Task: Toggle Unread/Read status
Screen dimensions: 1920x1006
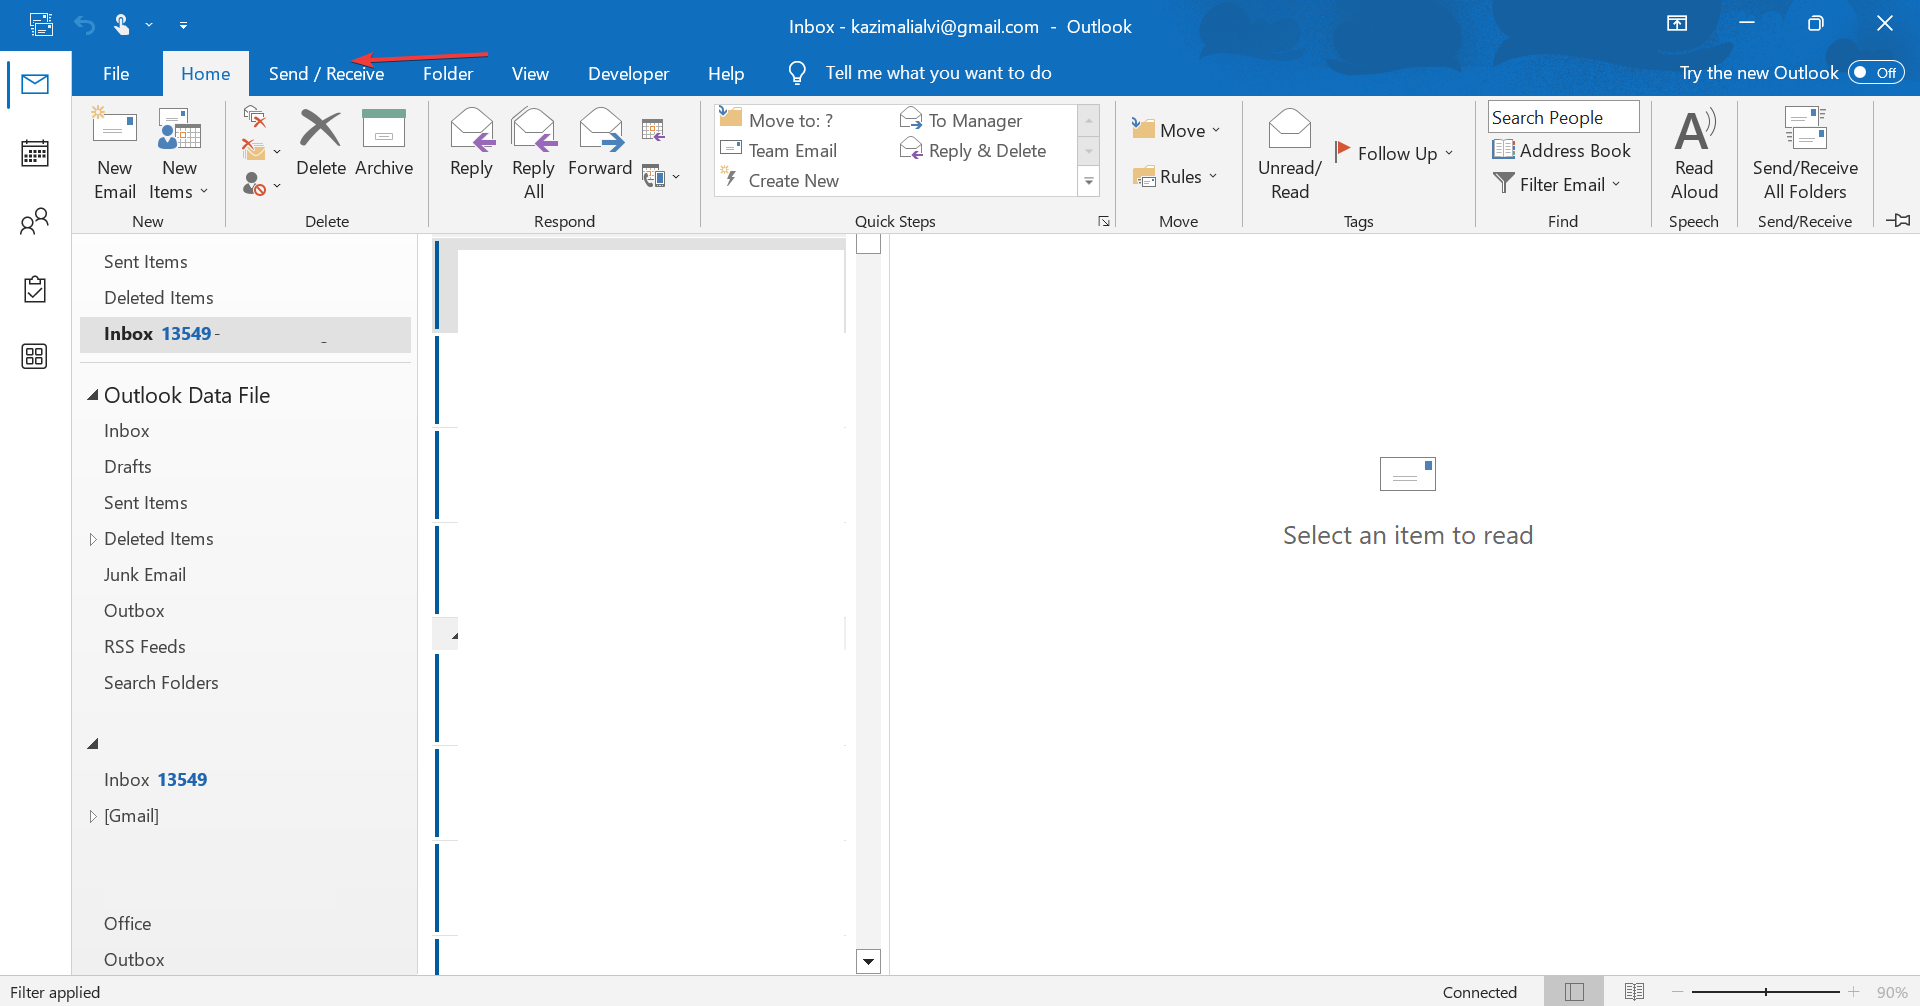Action: 1290,154
